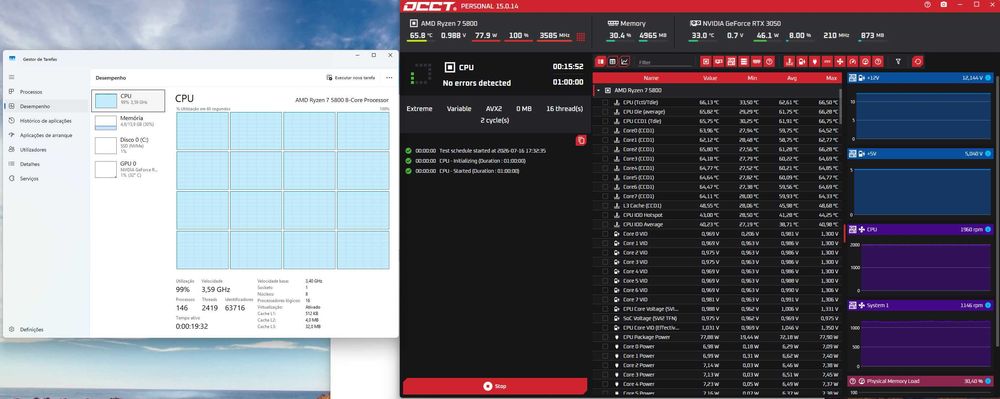Clear sensor filters with the funnel icon
This screenshot has width=1000, height=399.
[898, 61]
